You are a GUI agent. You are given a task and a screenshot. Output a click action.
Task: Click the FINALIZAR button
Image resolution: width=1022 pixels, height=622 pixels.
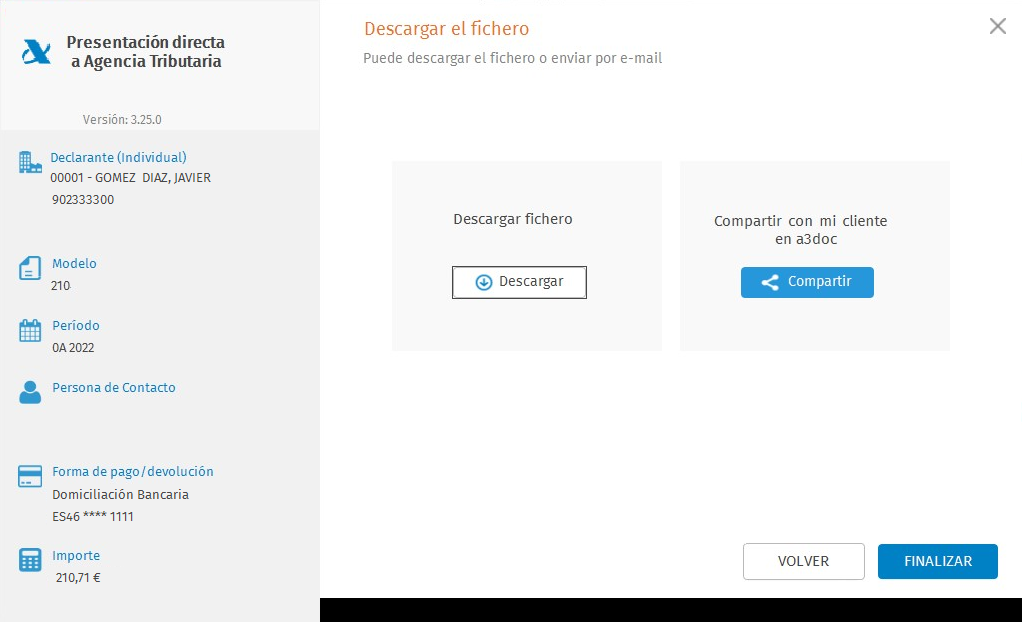coord(938,561)
